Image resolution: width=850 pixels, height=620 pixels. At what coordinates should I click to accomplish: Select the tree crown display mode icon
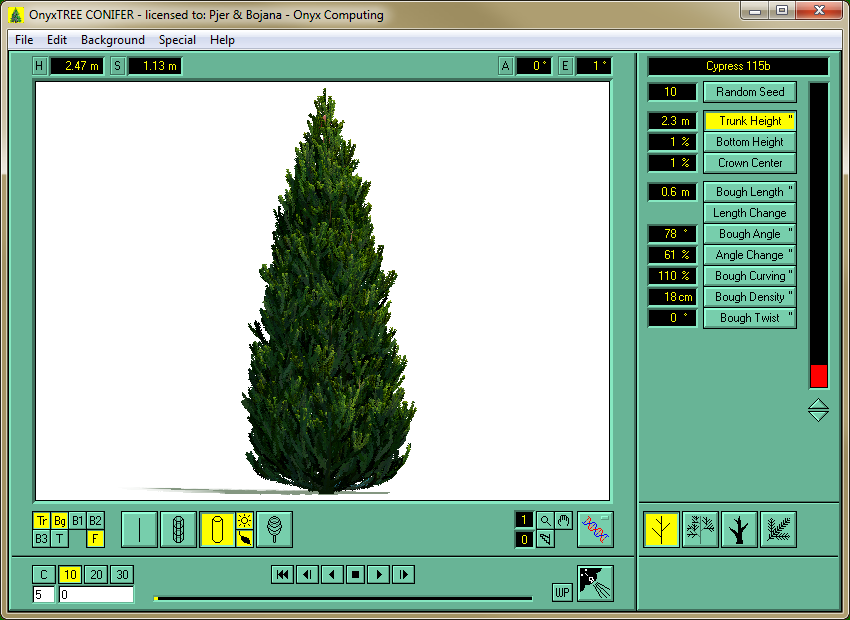(274, 529)
